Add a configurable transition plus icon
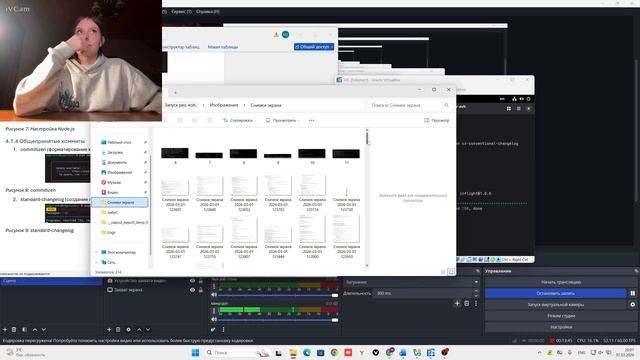This screenshot has height=360, width=640. tap(457, 303)
